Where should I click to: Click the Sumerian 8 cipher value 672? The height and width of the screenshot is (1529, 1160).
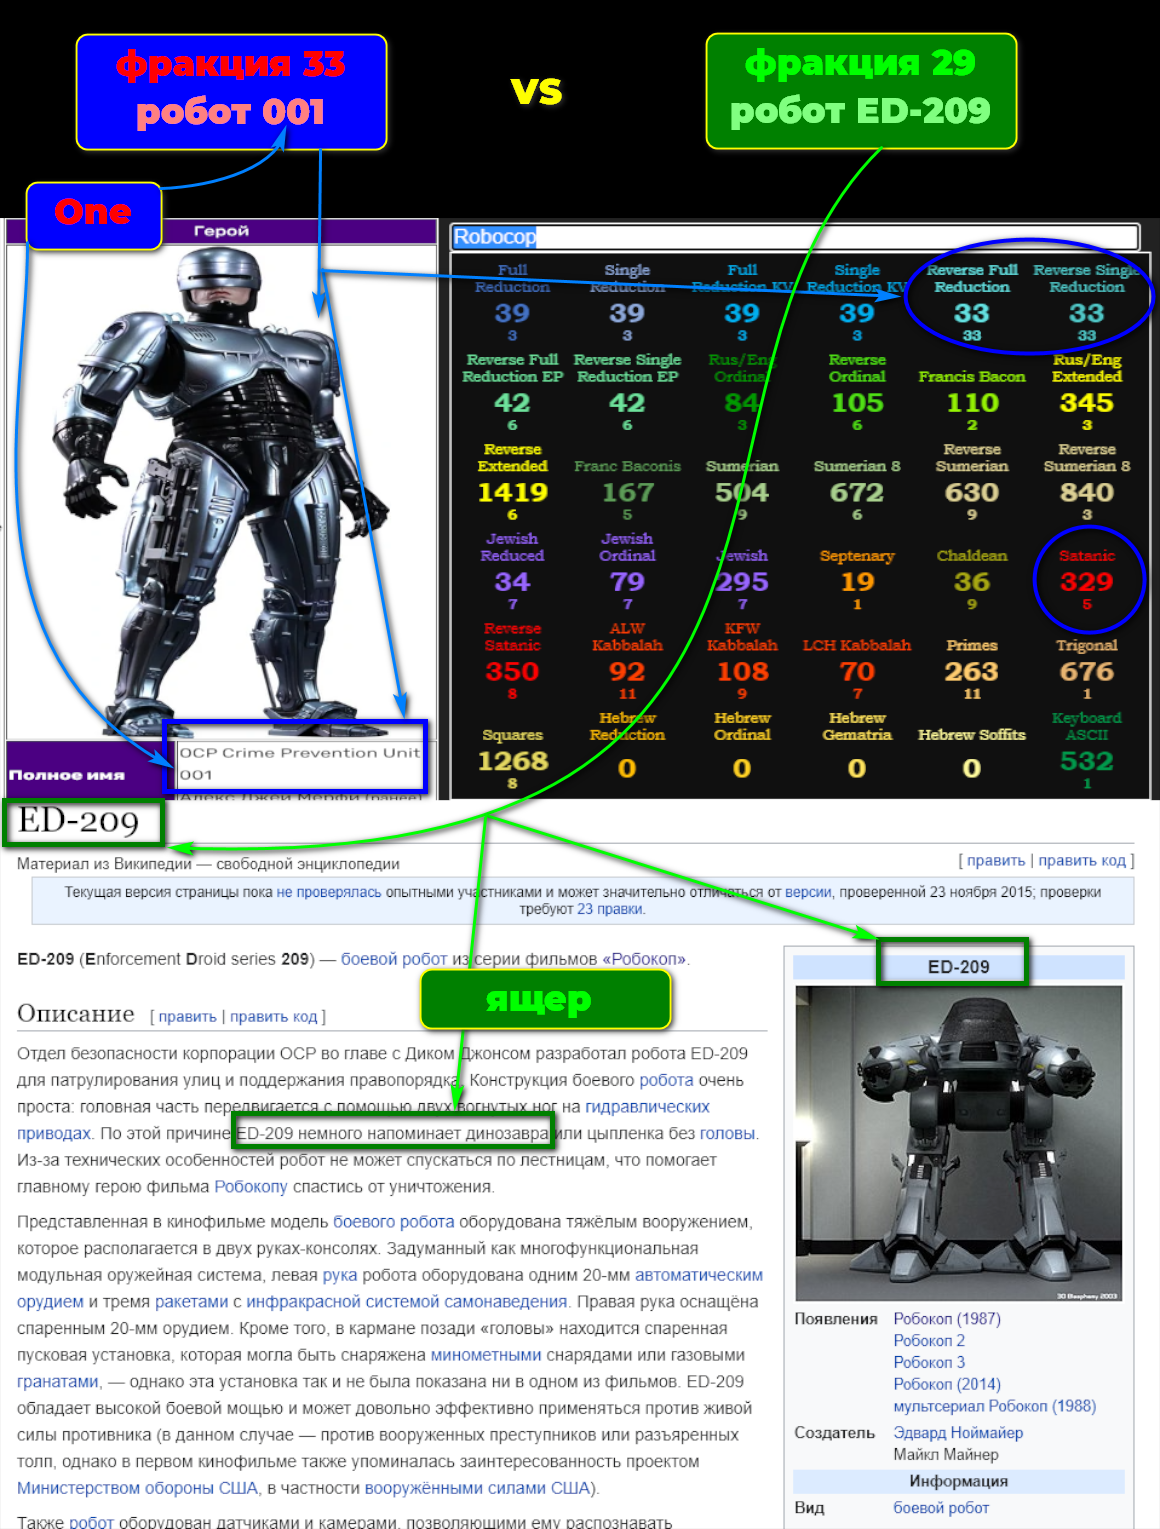point(857,493)
